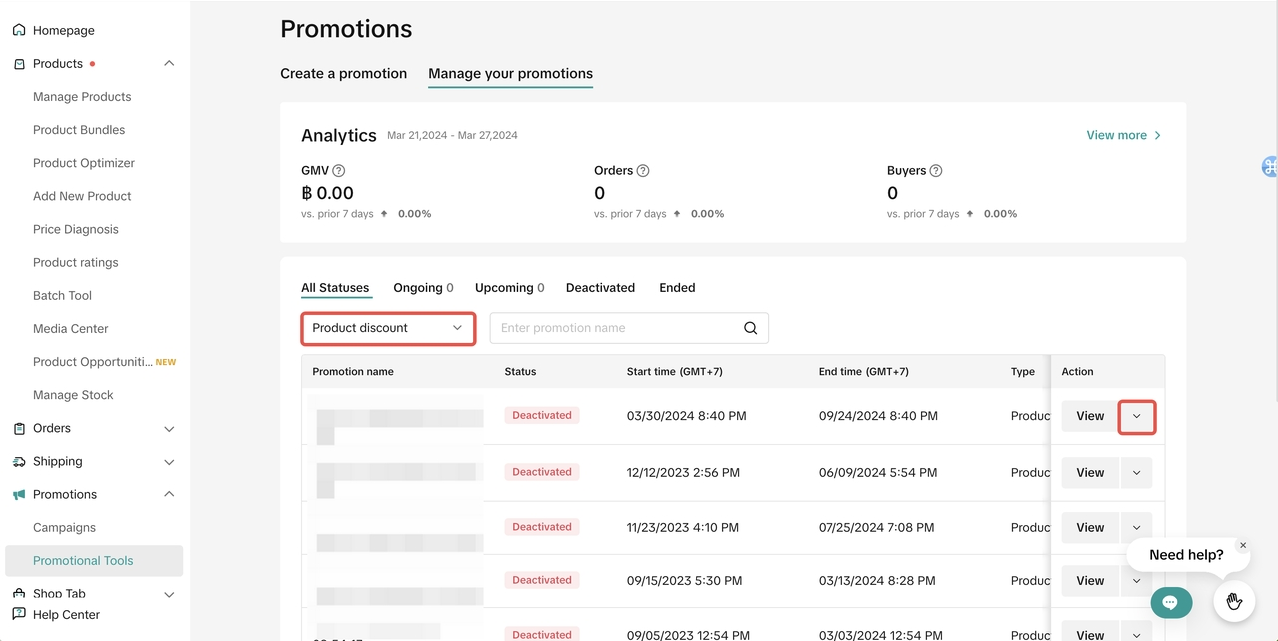Expand the Orders sidebar section
1278x641 pixels.
169,429
